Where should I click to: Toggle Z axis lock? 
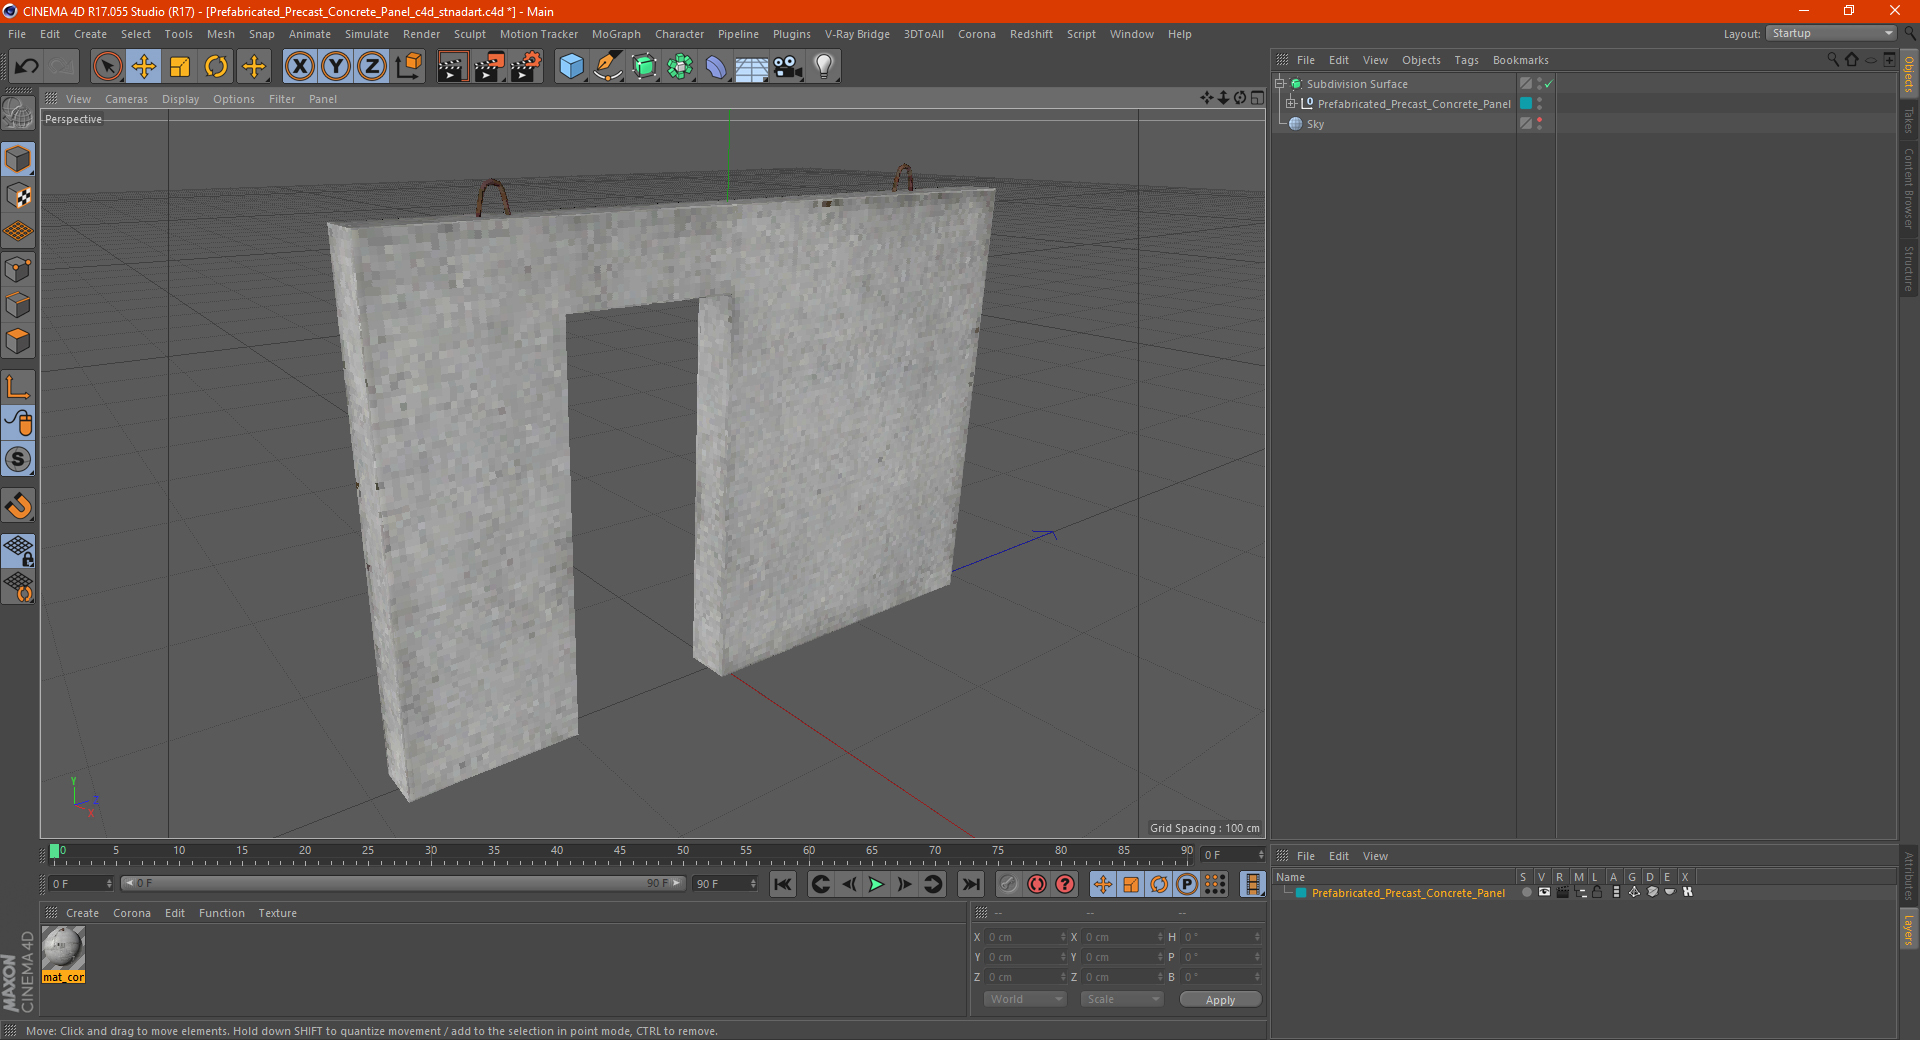tap(372, 67)
